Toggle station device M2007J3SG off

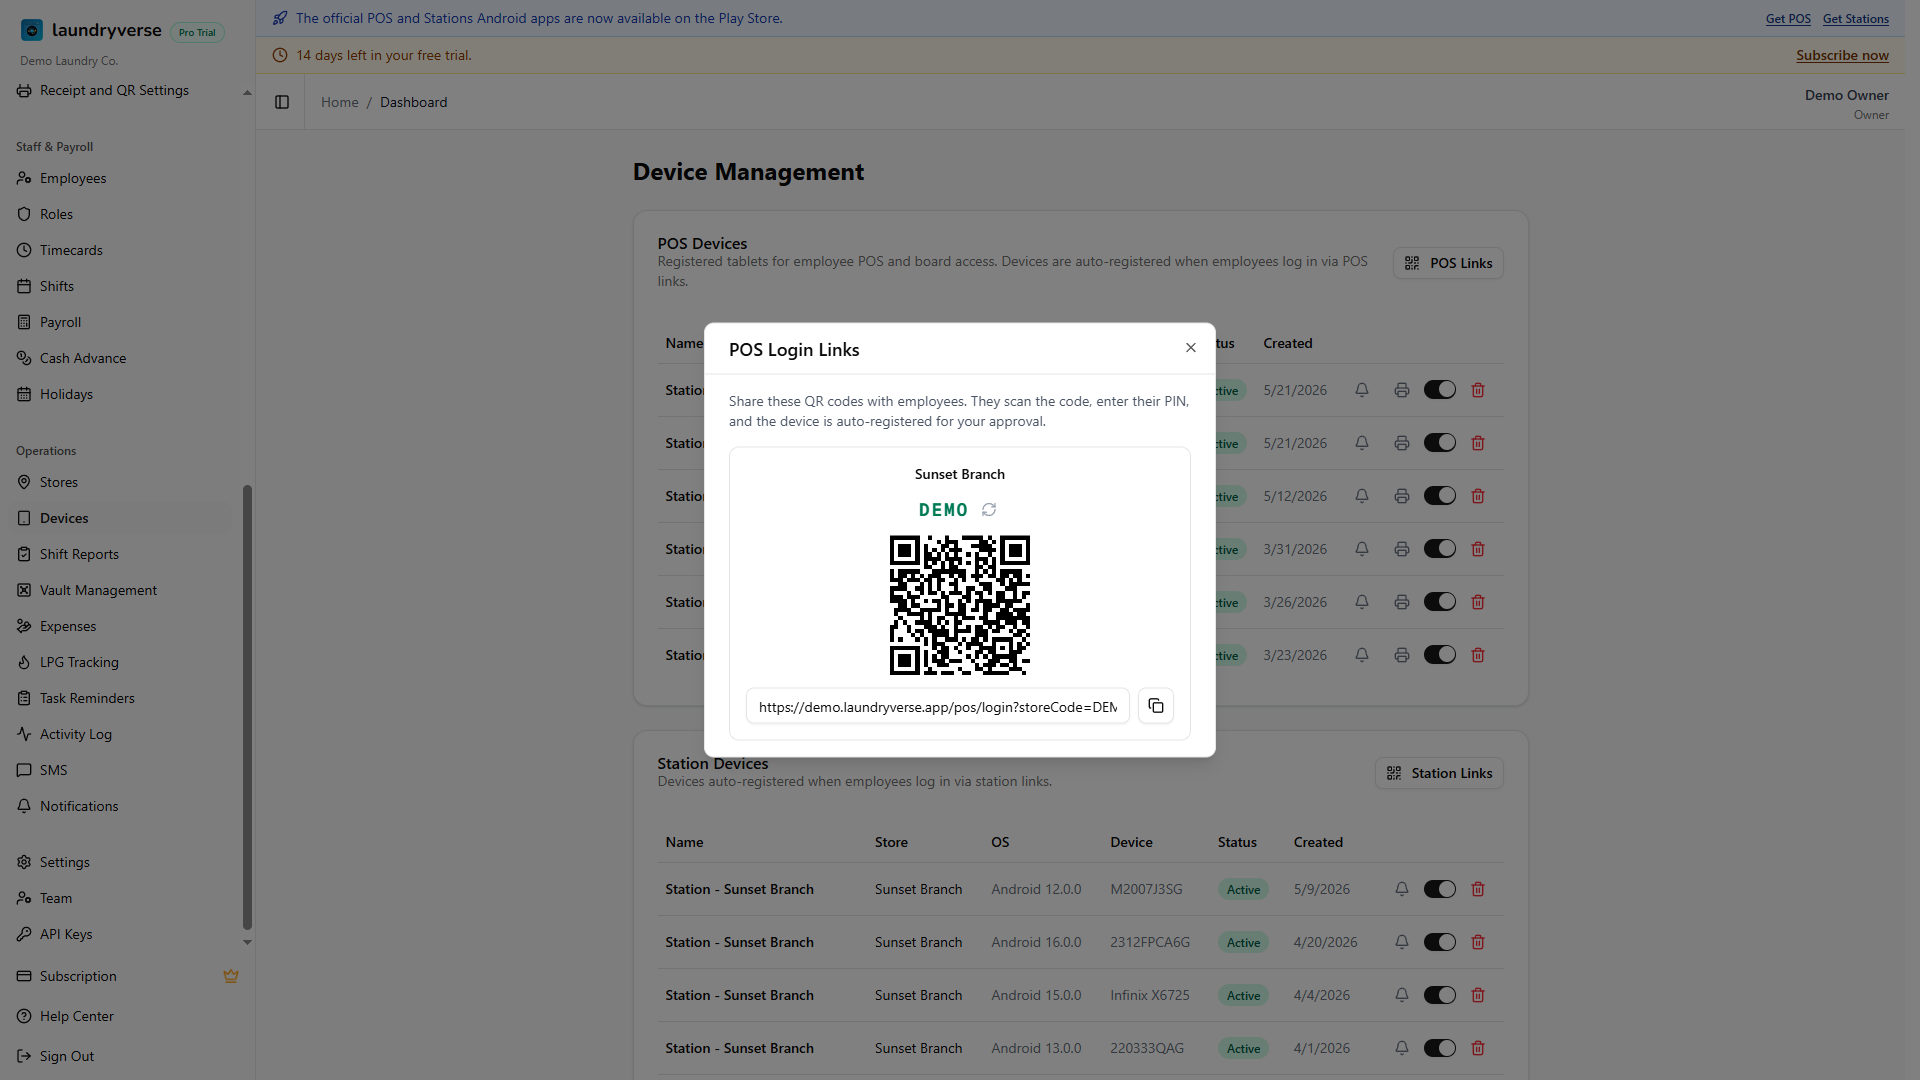coord(1440,889)
